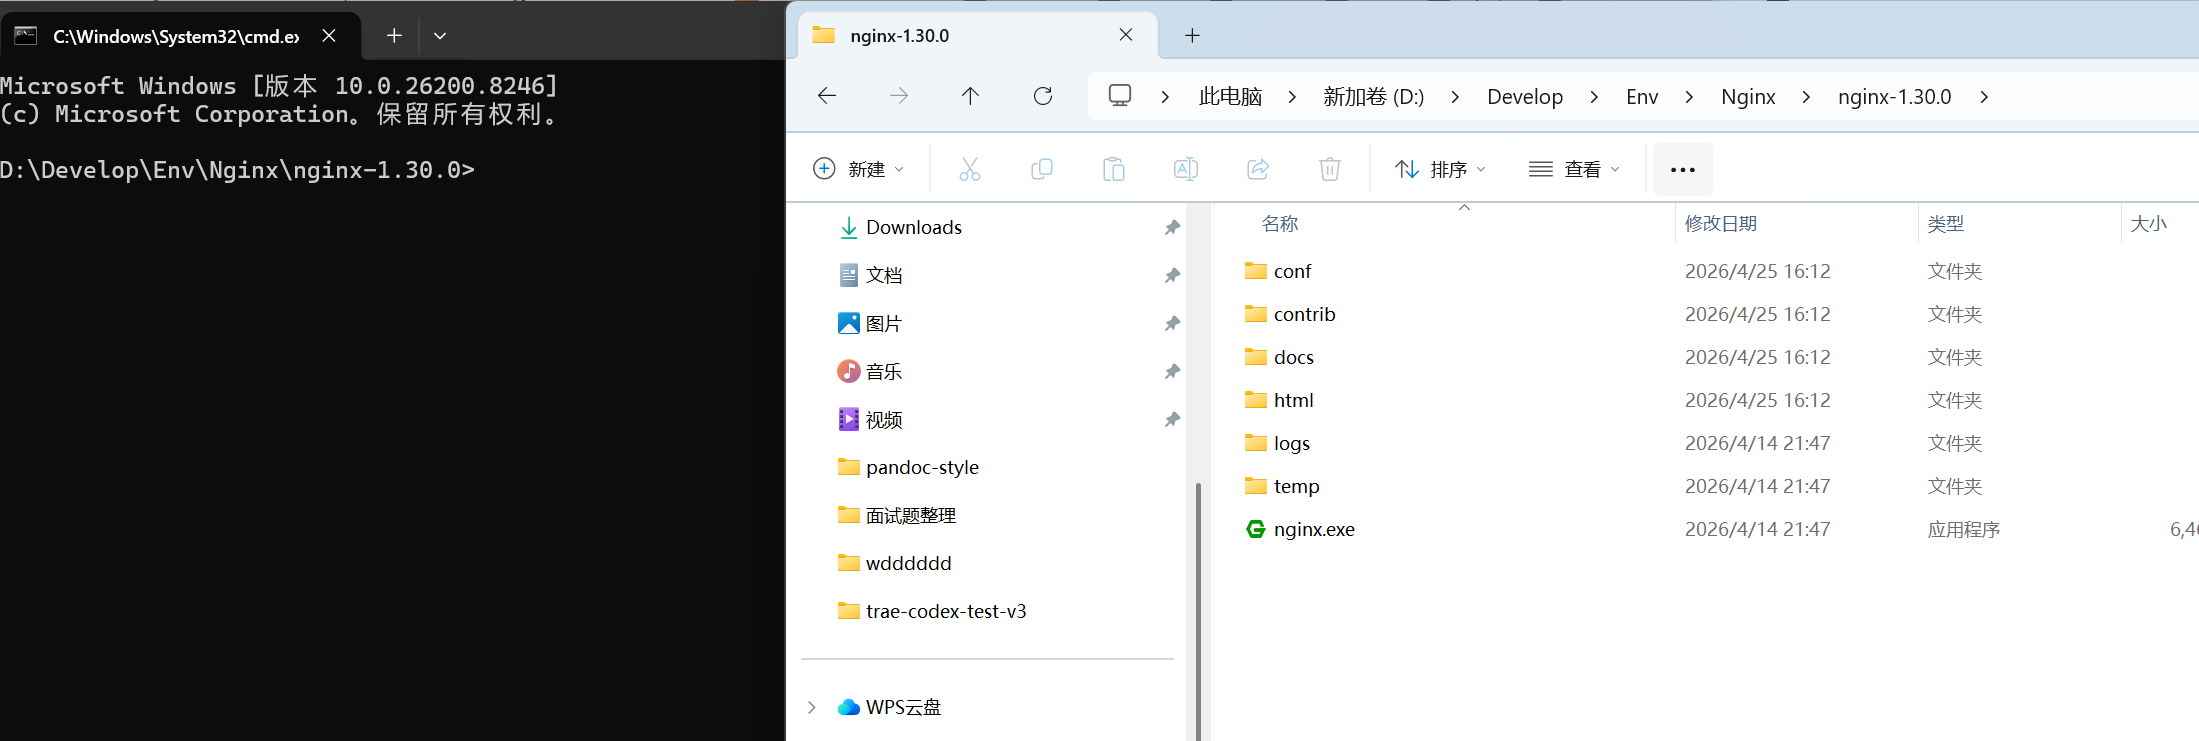Click the Rename icon in toolbar
The height and width of the screenshot is (741, 2199).
1186,169
